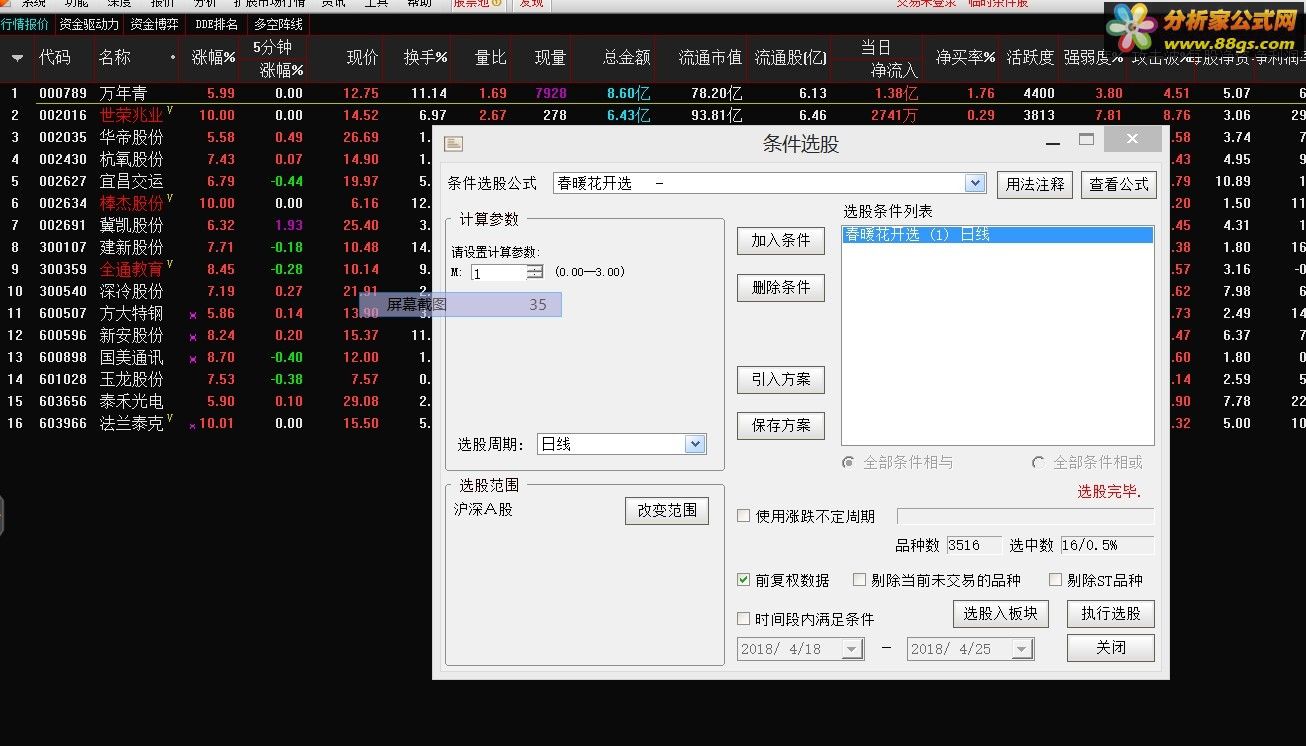Switch to the 行情报价 tab
Screen dimensions: 1306x746
tap(25, 24)
